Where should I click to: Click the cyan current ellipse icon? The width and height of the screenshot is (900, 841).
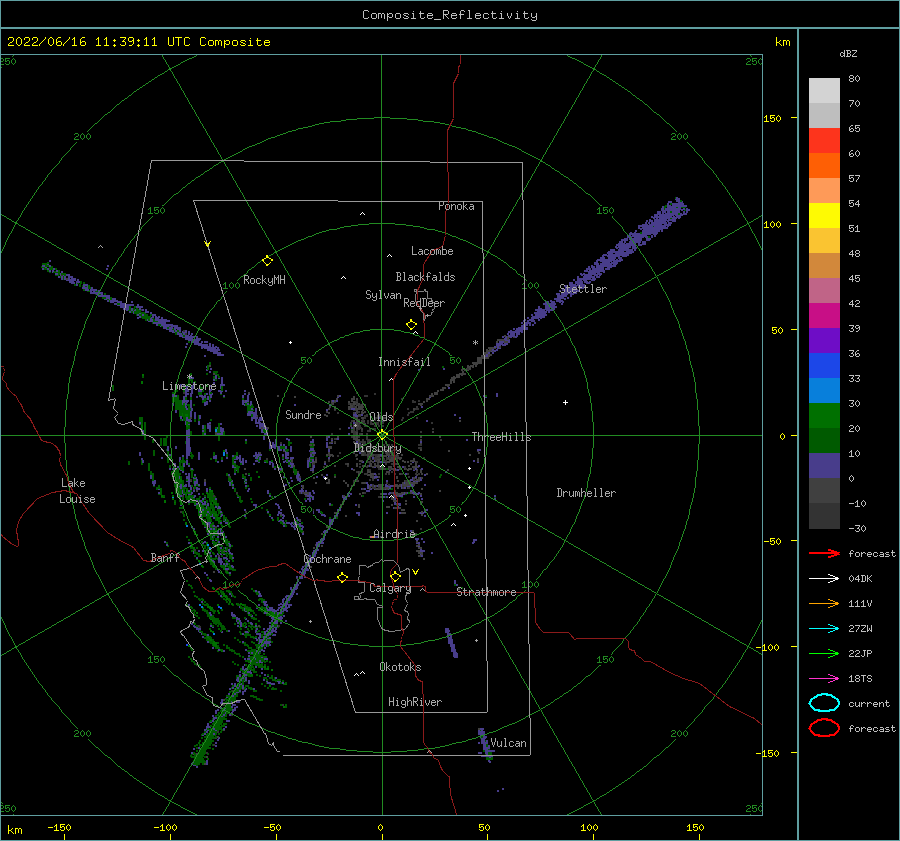pos(824,703)
